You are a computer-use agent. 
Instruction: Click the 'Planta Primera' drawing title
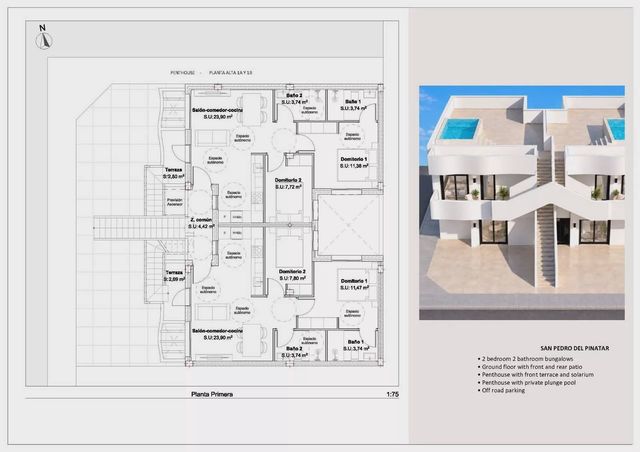[212, 394]
